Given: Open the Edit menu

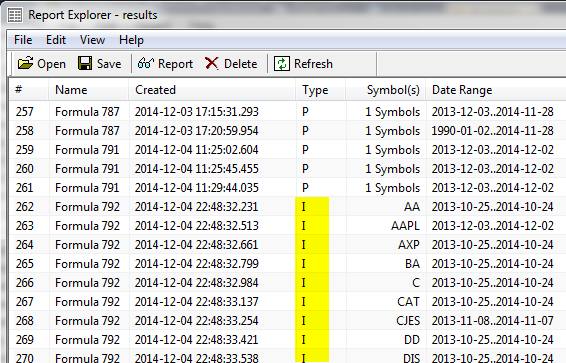Looking at the screenshot, I should tap(56, 40).
